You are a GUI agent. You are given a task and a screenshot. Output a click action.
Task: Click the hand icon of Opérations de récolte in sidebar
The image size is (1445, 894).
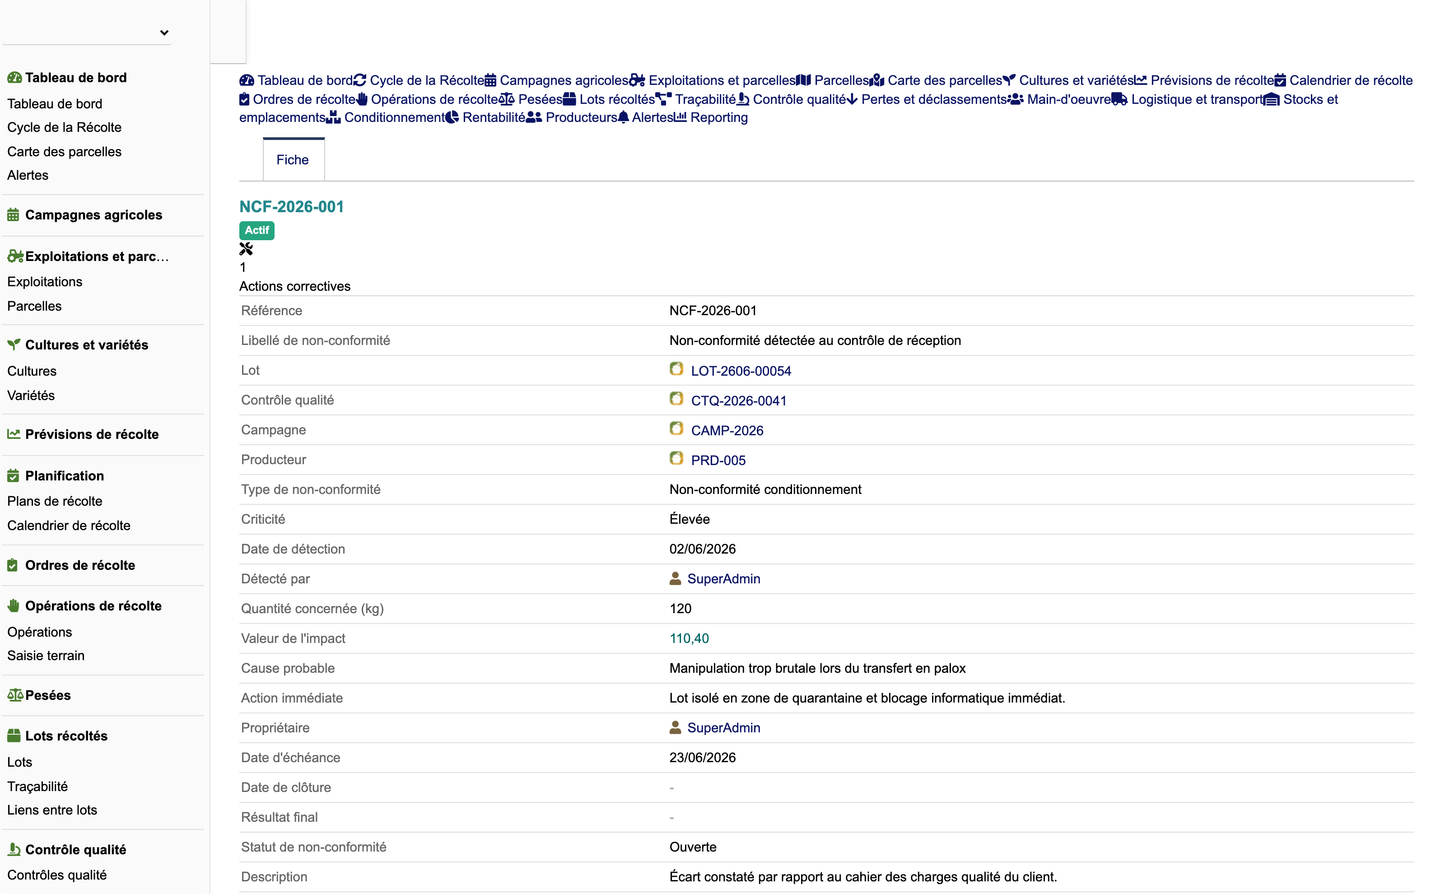point(13,606)
